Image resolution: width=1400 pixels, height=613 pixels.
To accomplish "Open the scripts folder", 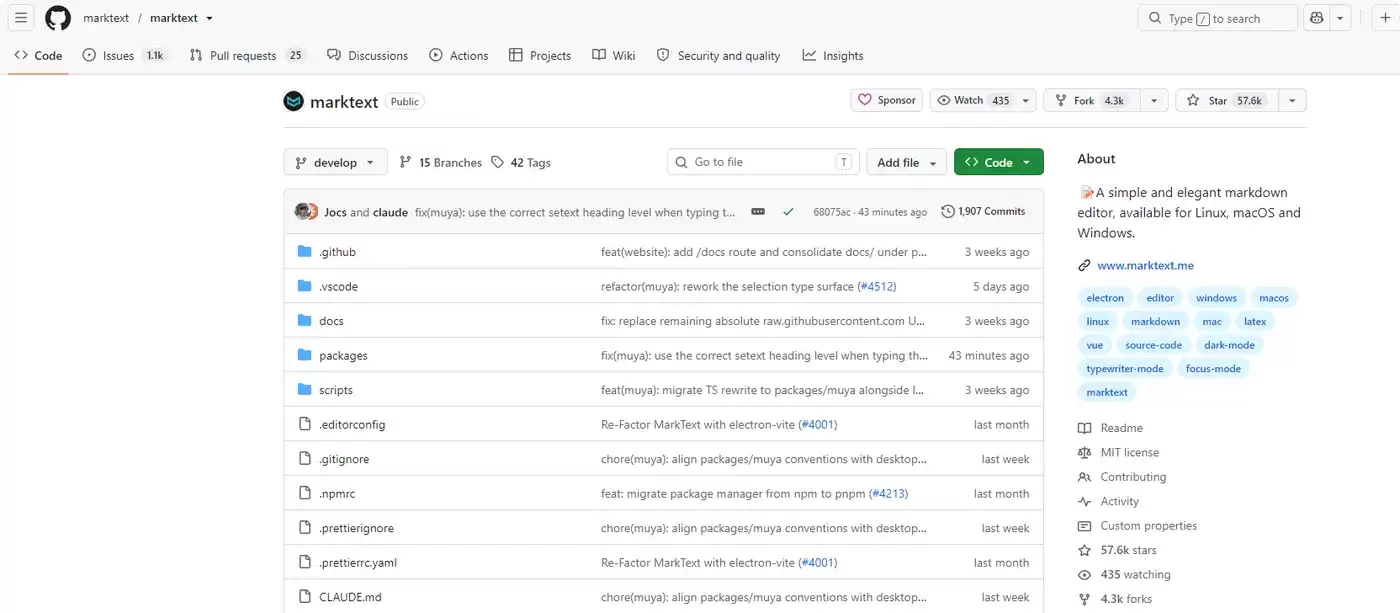I will click(x=336, y=390).
